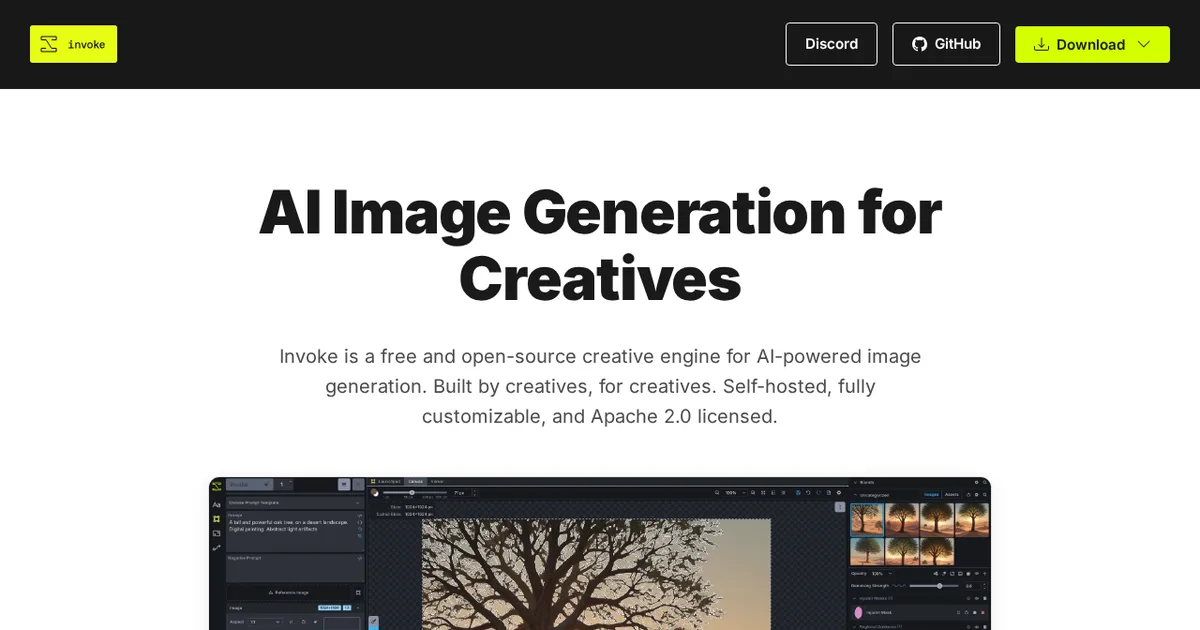Select the image upscaling sidebar icon
Image resolution: width=1200 pixels, height=630 pixels.
[217, 534]
